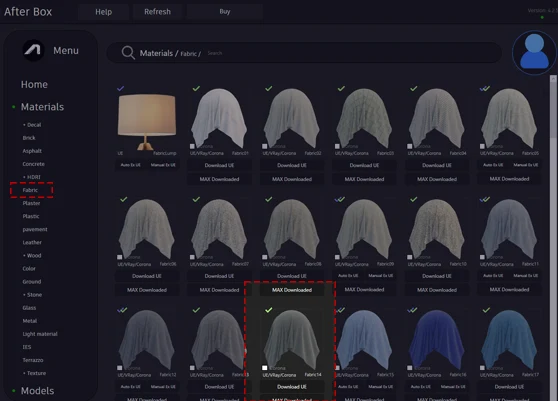Click the green checkmark on Fabric03 card

point(341,88)
